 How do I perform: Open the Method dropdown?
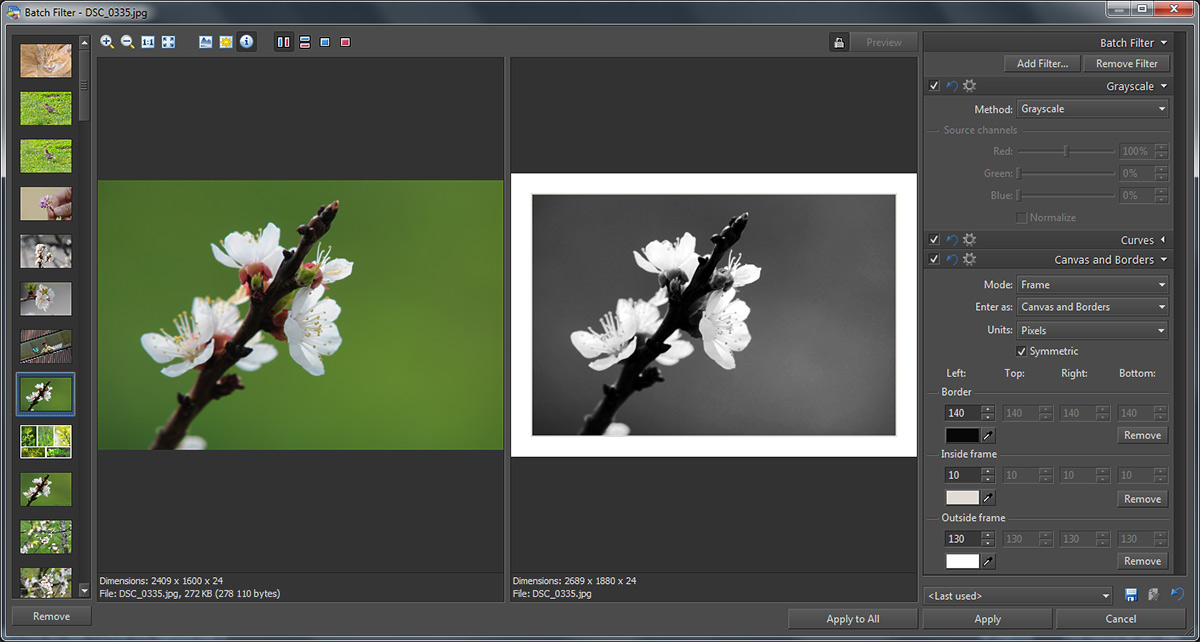click(x=1092, y=109)
